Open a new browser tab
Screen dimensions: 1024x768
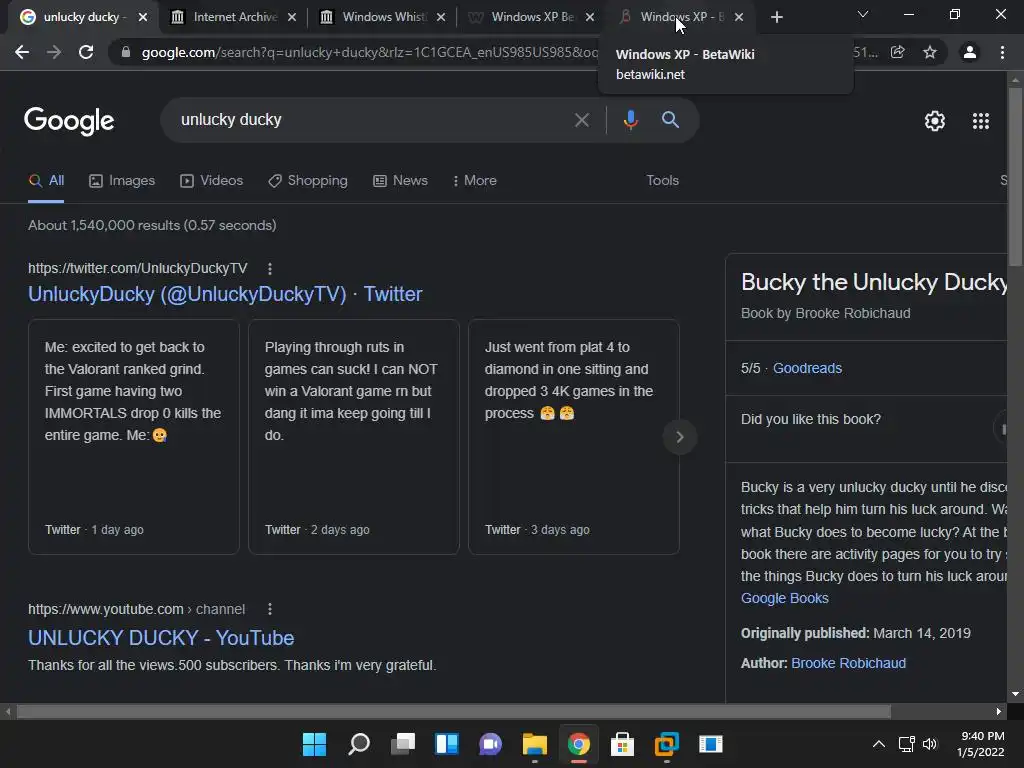click(776, 17)
